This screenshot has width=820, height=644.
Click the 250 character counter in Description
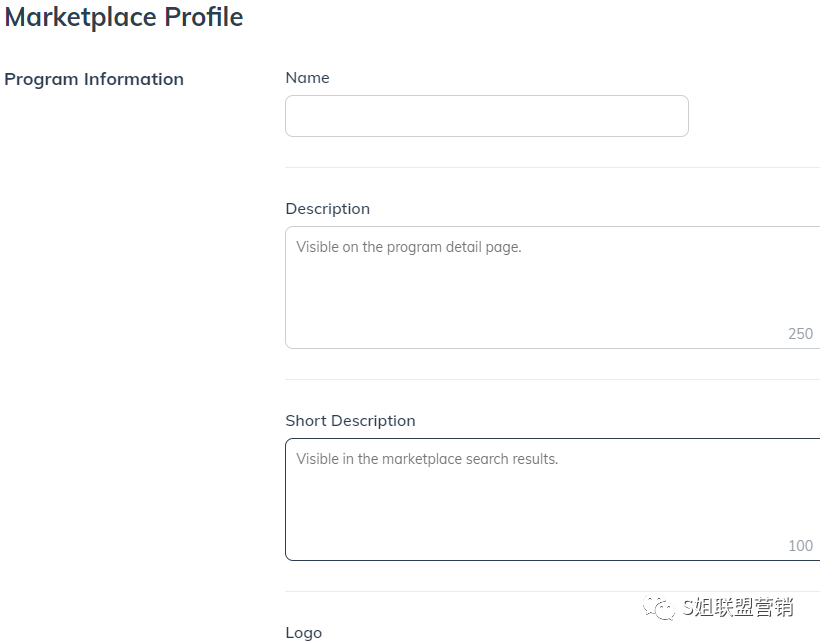[800, 334]
